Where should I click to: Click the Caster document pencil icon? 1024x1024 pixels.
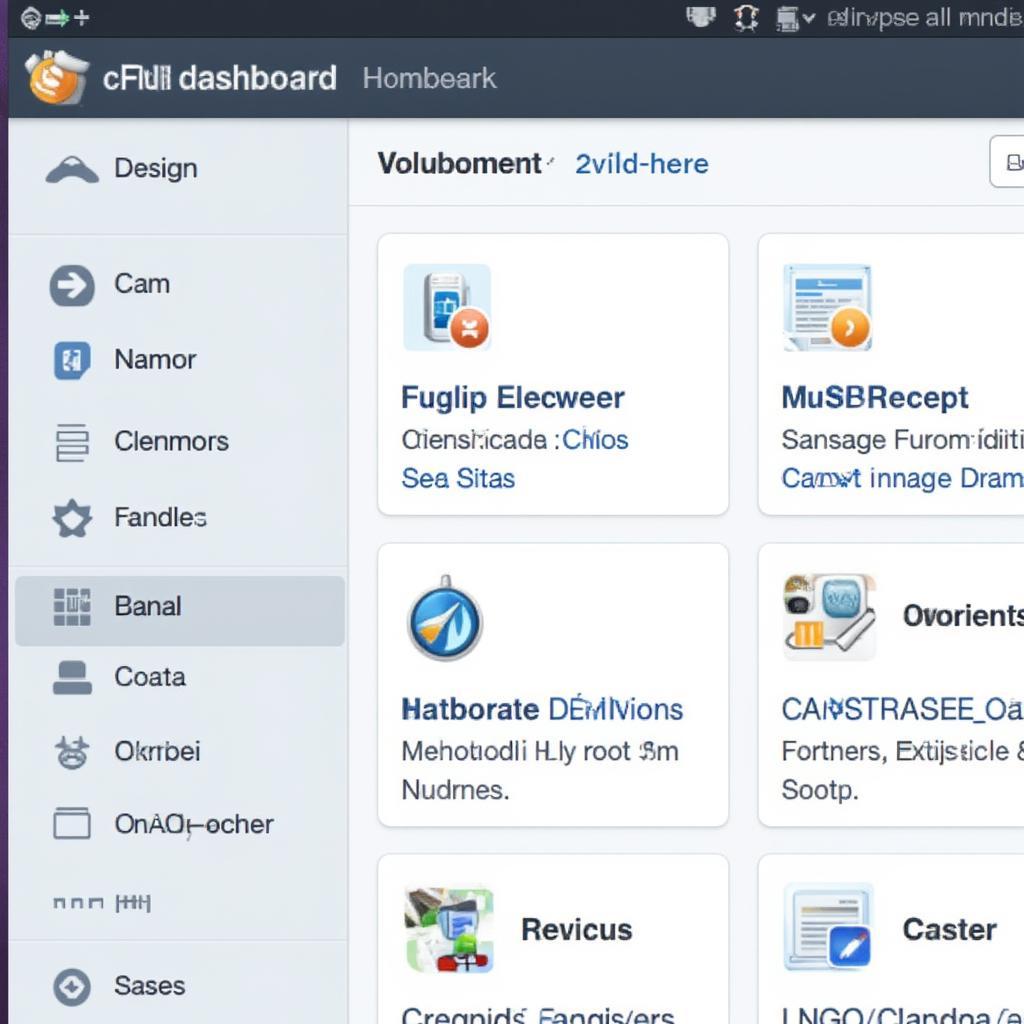(x=828, y=927)
